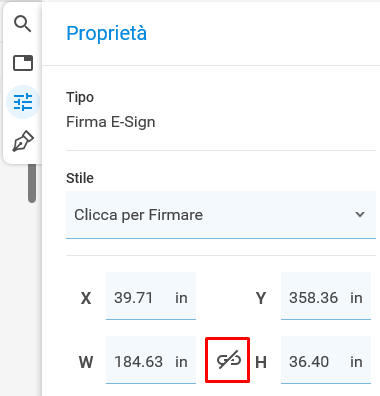This screenshot has height=396, width=380.
Task: Click the W width value field
Action: (x=151, y=360)
